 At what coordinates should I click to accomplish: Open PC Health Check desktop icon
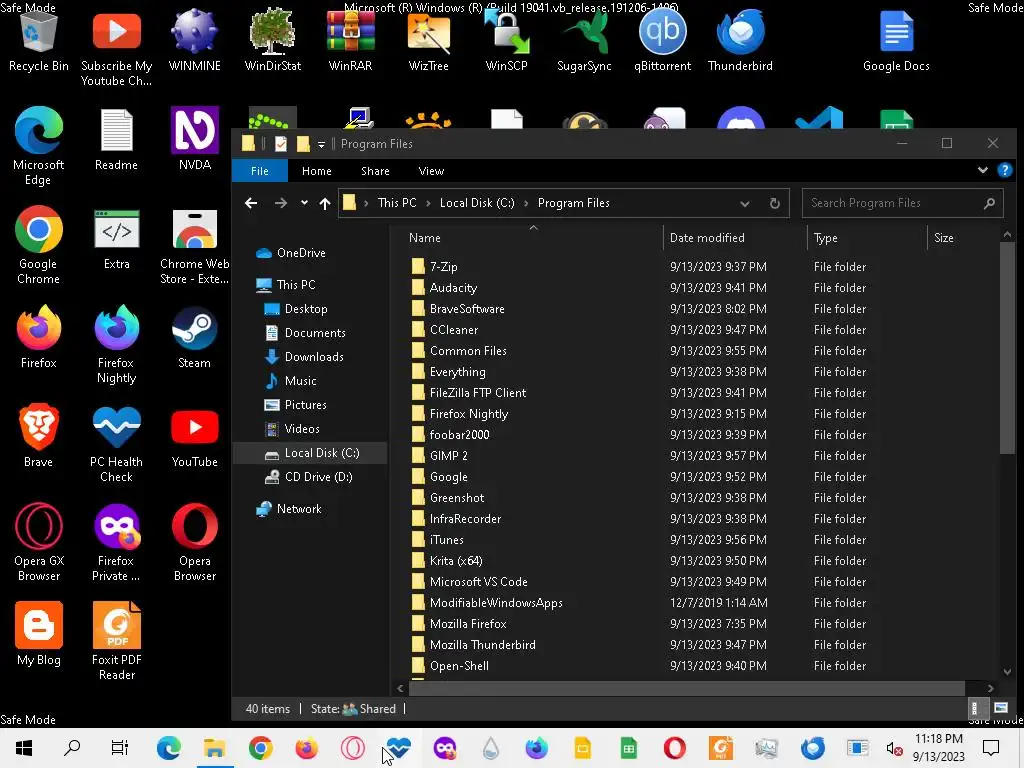point(116,444)
